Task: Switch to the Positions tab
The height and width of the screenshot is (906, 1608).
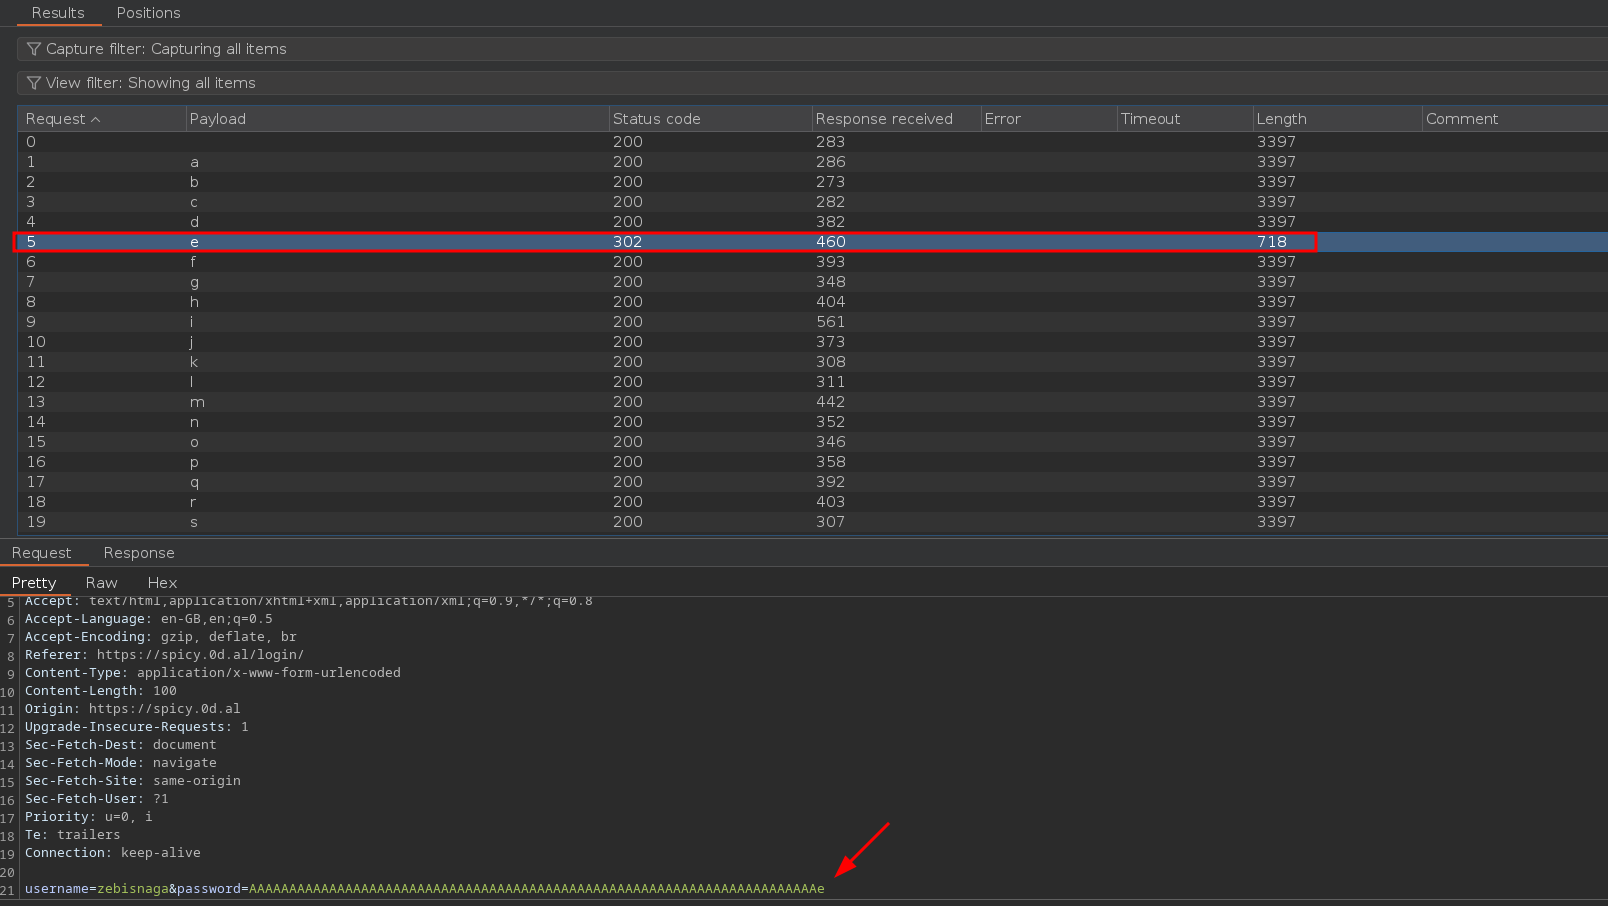Action: coord(148,13)
